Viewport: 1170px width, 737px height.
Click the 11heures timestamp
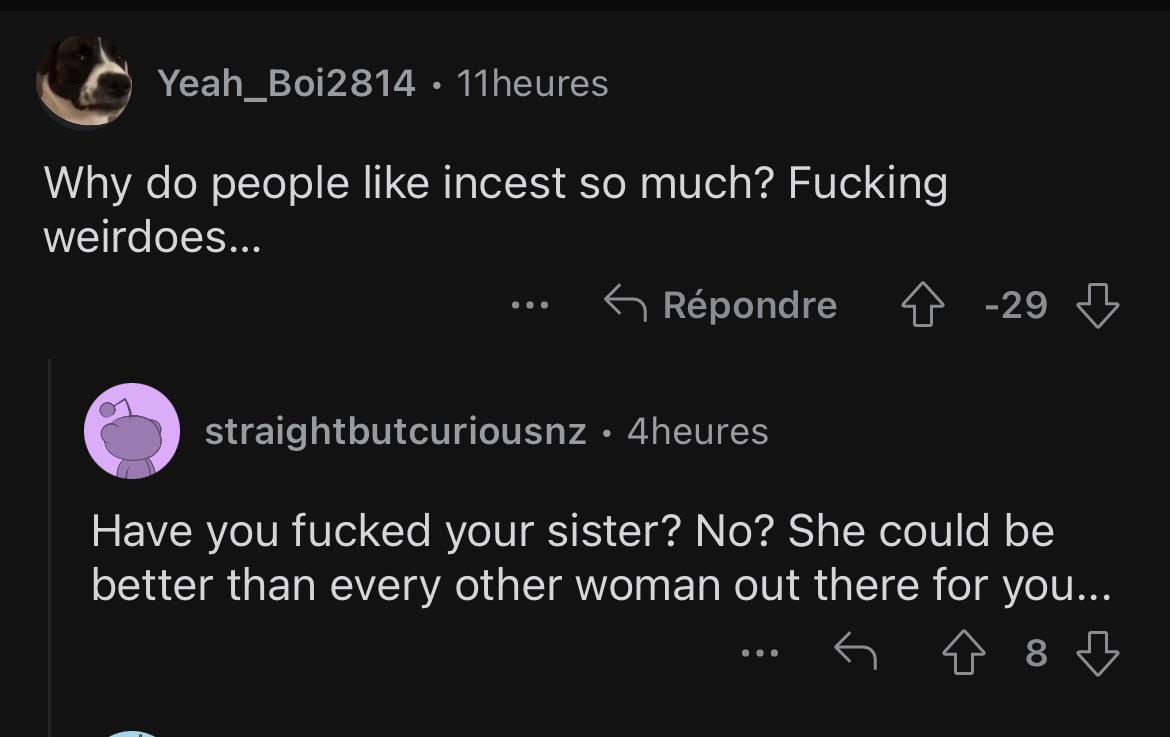click(532, 83)
